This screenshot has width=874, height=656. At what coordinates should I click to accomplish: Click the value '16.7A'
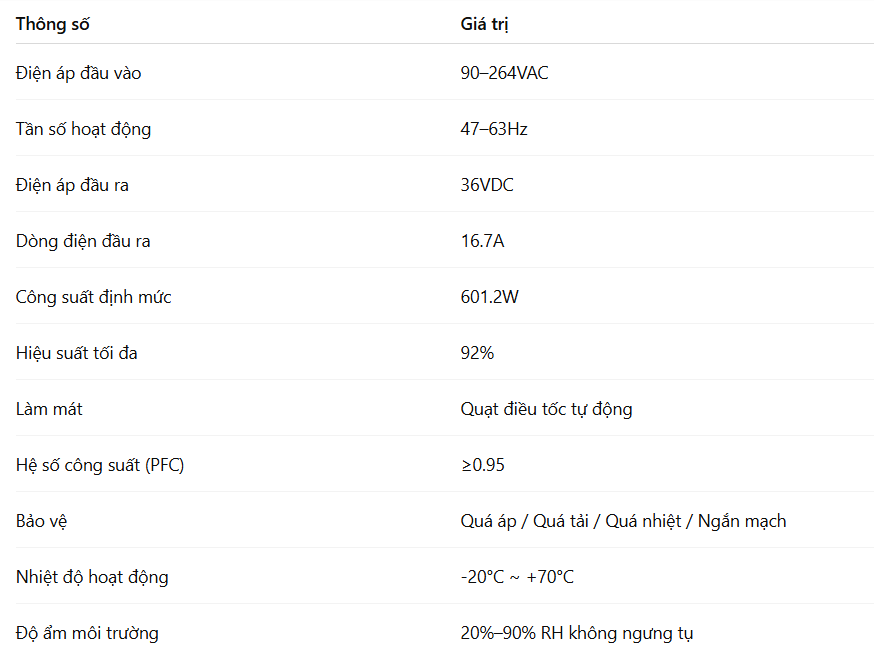482,241
